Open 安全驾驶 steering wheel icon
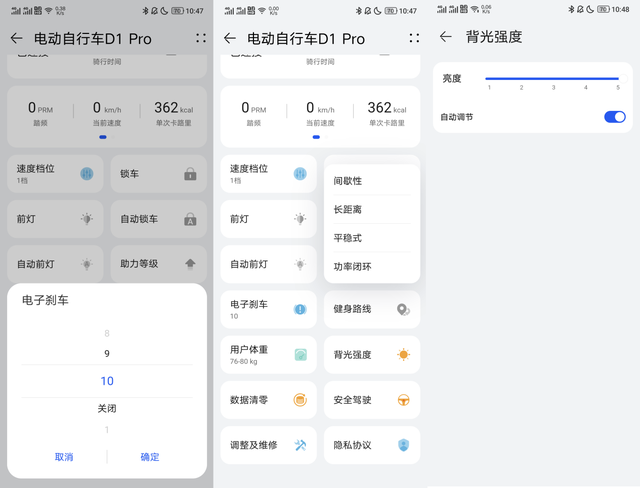Viewport: 640px width, 488px height. coord(403,400)
